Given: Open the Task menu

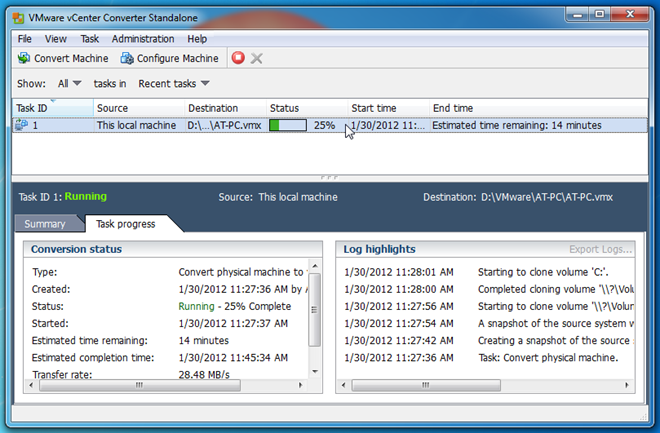Looking at the screenshot, I should [89, 39].
